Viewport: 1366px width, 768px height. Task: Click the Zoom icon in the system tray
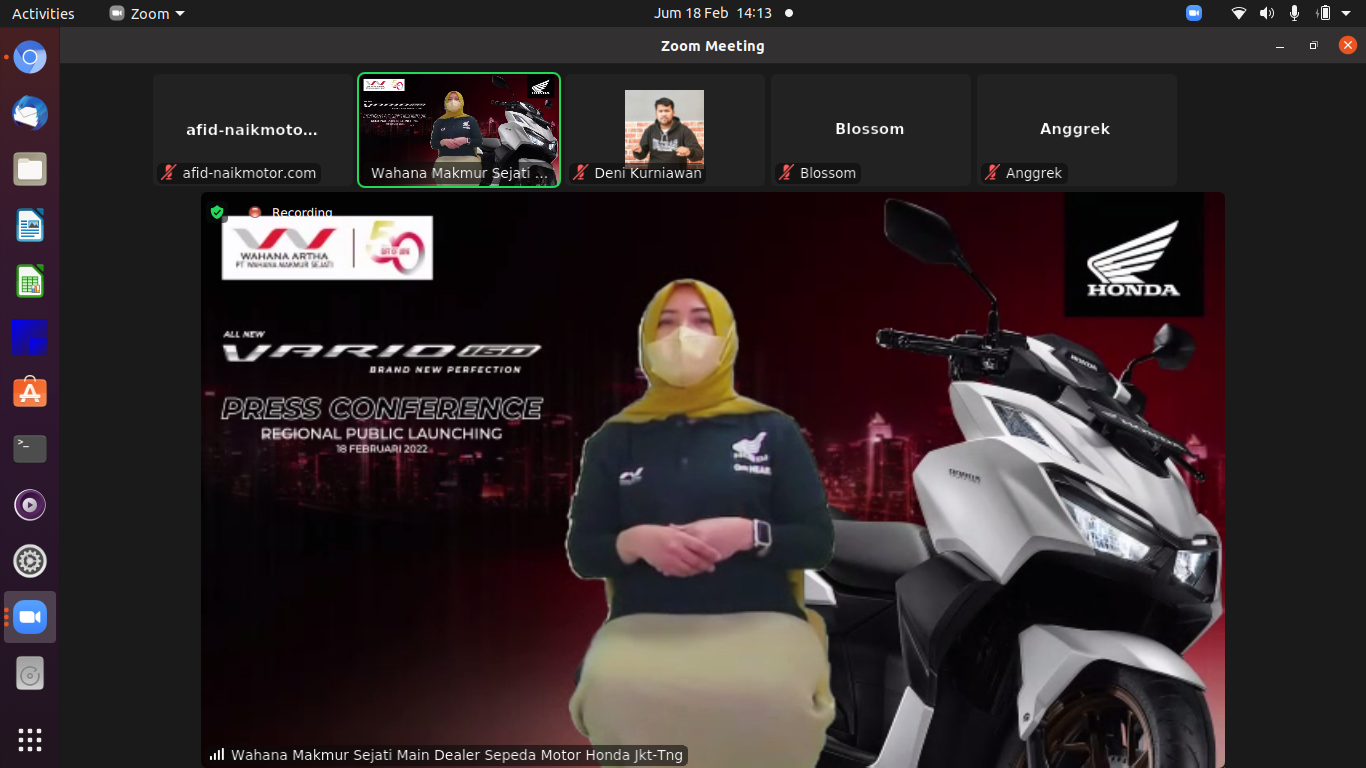coord(1193,13)
